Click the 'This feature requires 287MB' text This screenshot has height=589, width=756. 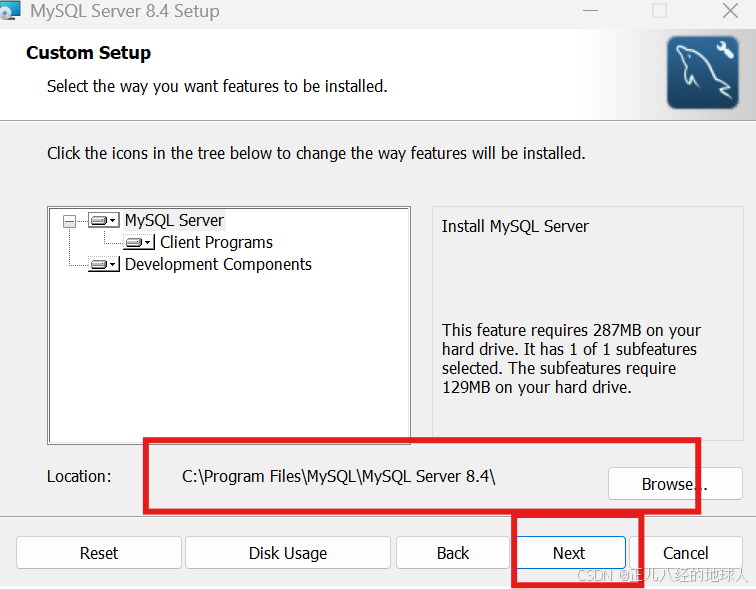click(x=571, y=359)
